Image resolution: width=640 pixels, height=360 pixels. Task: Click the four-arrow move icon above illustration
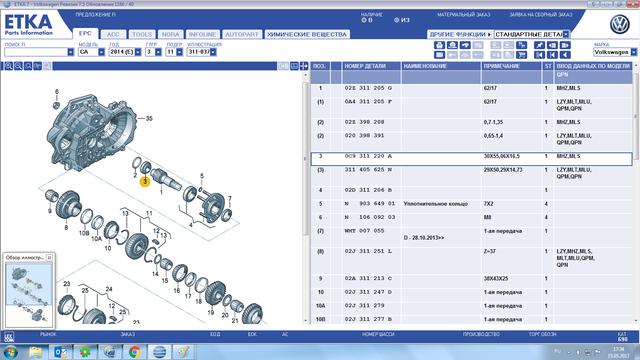tap(304, 66)
